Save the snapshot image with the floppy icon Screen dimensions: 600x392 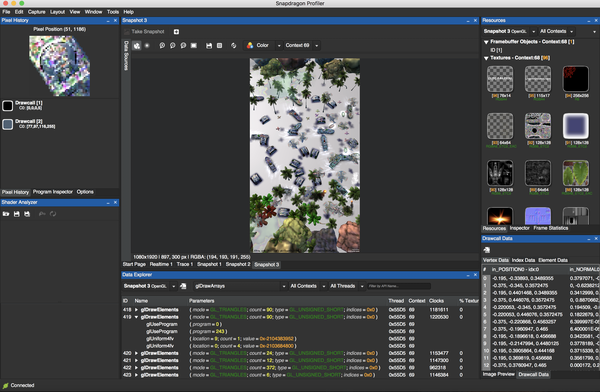[x=209, y=46]
